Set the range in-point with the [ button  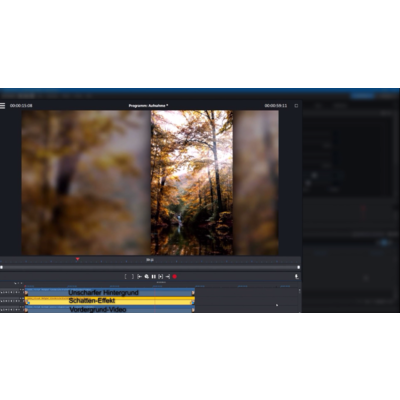coord(126,277)
